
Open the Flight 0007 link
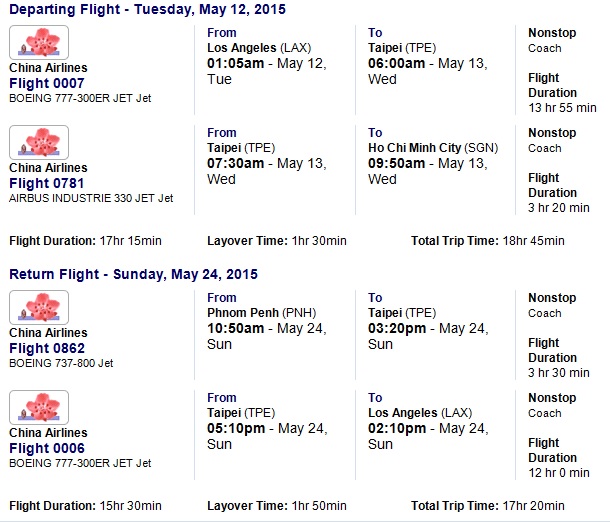pos(47,83)
